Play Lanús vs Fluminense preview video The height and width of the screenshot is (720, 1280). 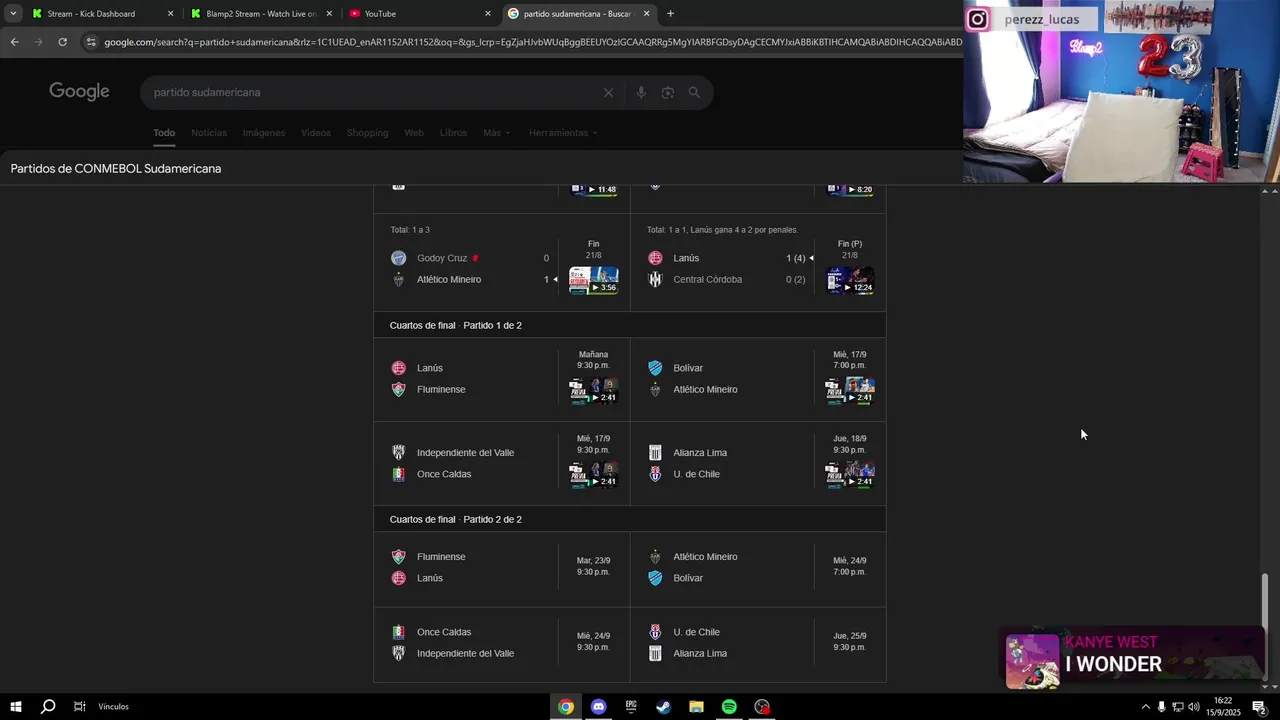coord(593,390)
